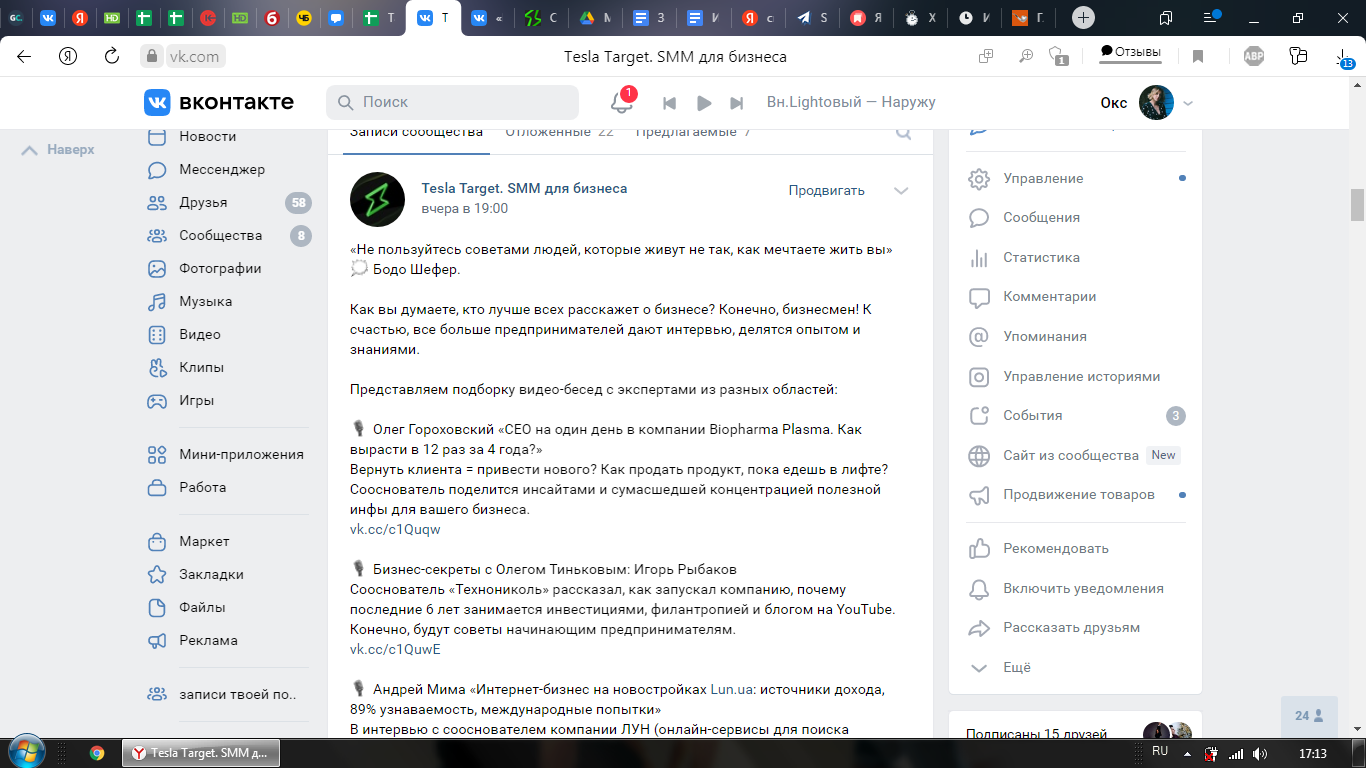Open link vk.cc/c1Quqw
This screenshot has height=768, width=1366.
(395, 529)
